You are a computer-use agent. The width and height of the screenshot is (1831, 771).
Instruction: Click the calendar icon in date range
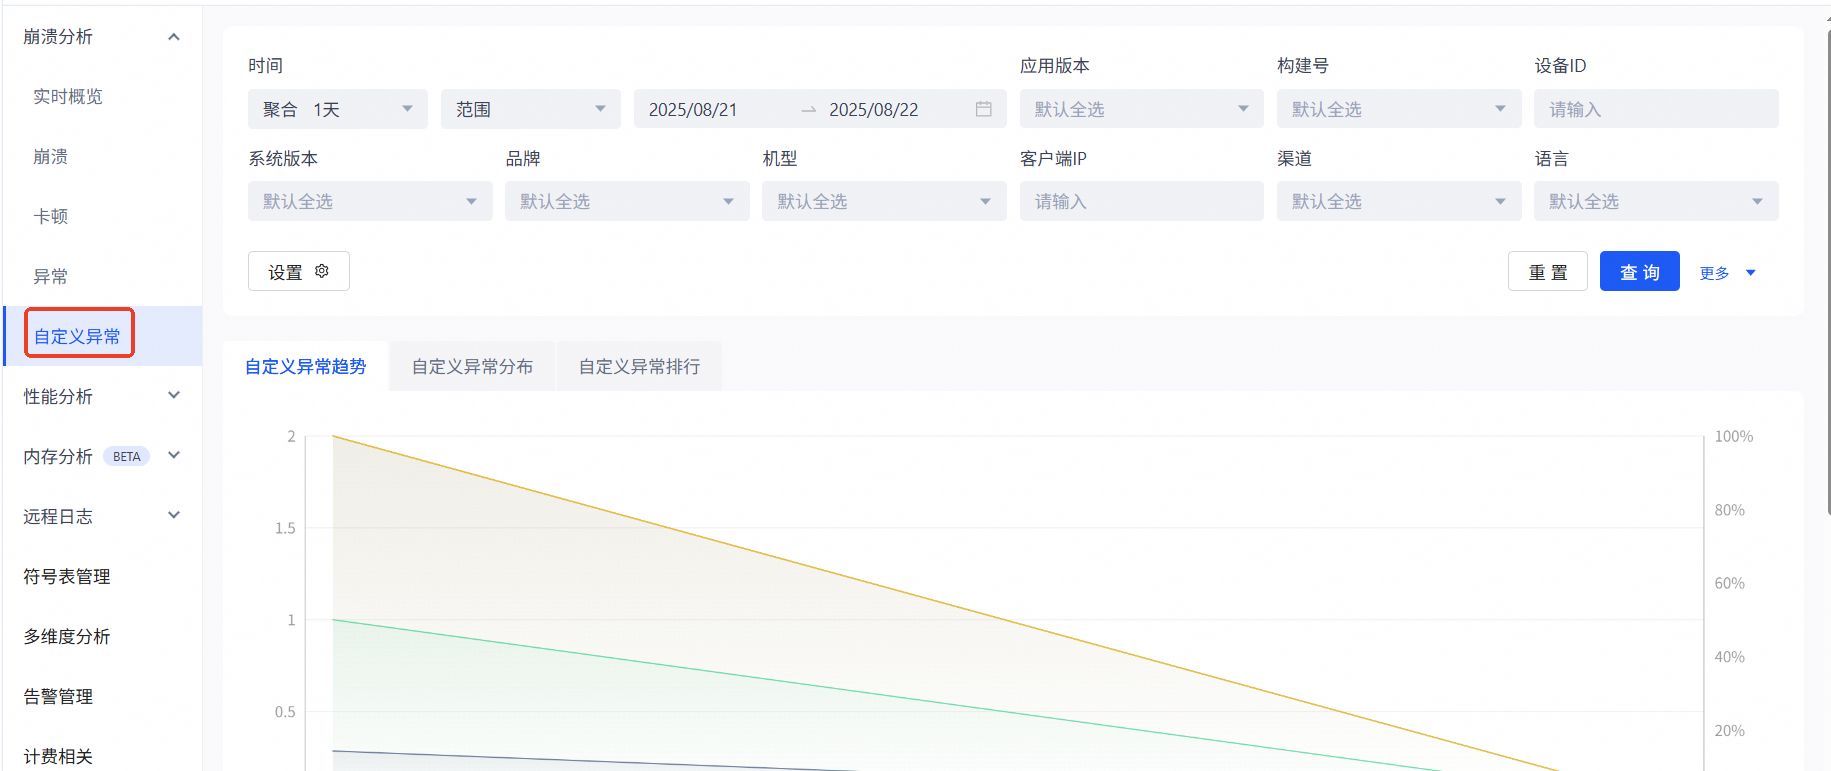[984, 109]
